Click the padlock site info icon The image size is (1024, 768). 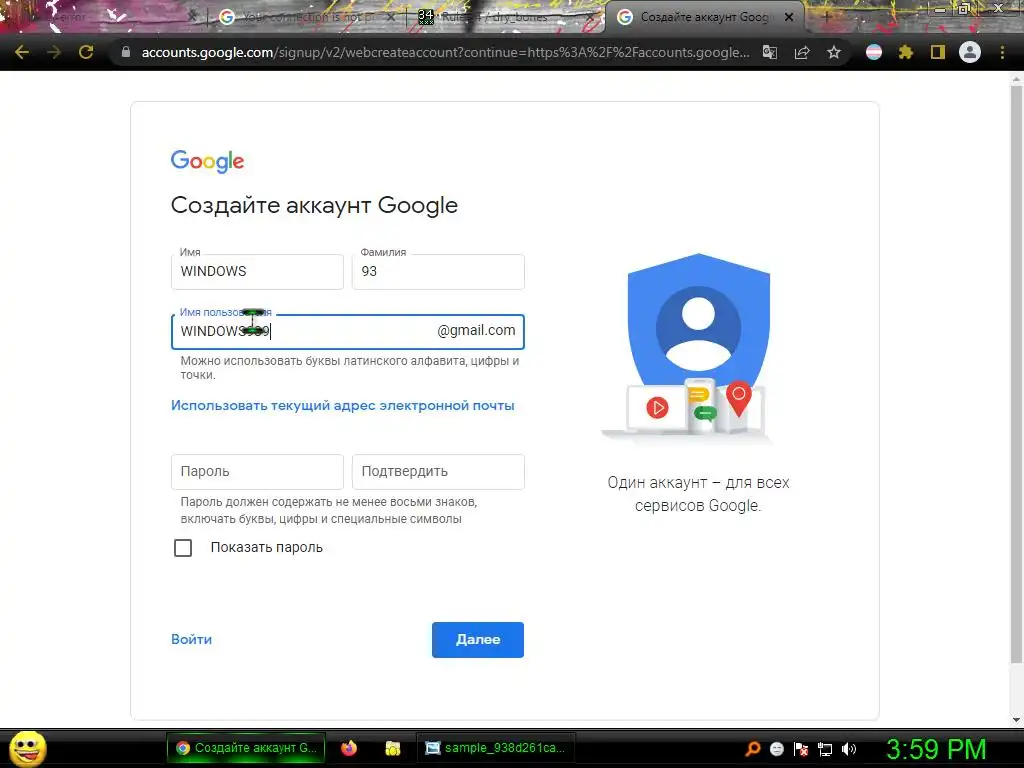[126, 52]
